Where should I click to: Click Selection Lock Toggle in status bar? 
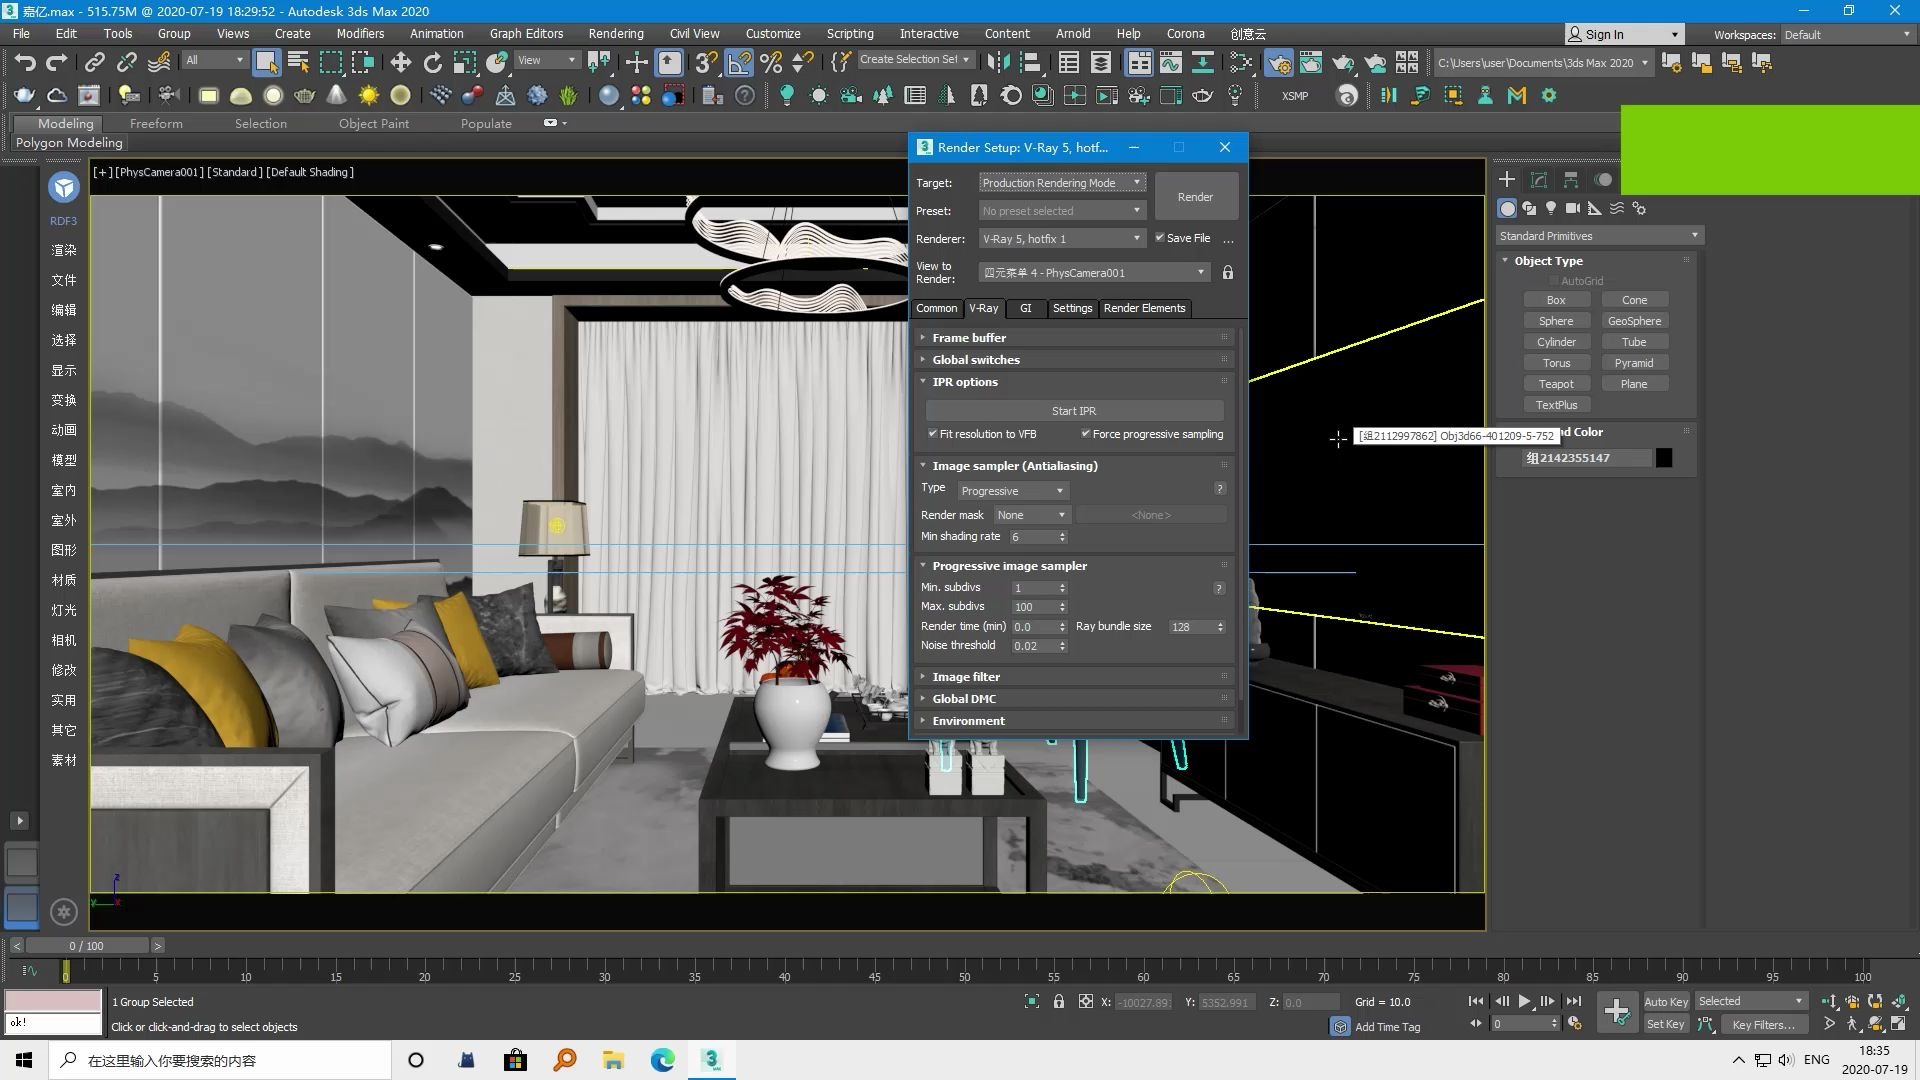(1058, 1001)
